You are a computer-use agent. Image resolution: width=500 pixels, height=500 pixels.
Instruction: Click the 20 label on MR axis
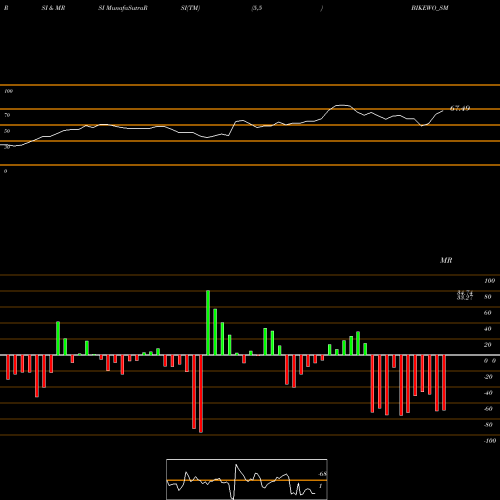pyautogui.click(x=488, y=345)
